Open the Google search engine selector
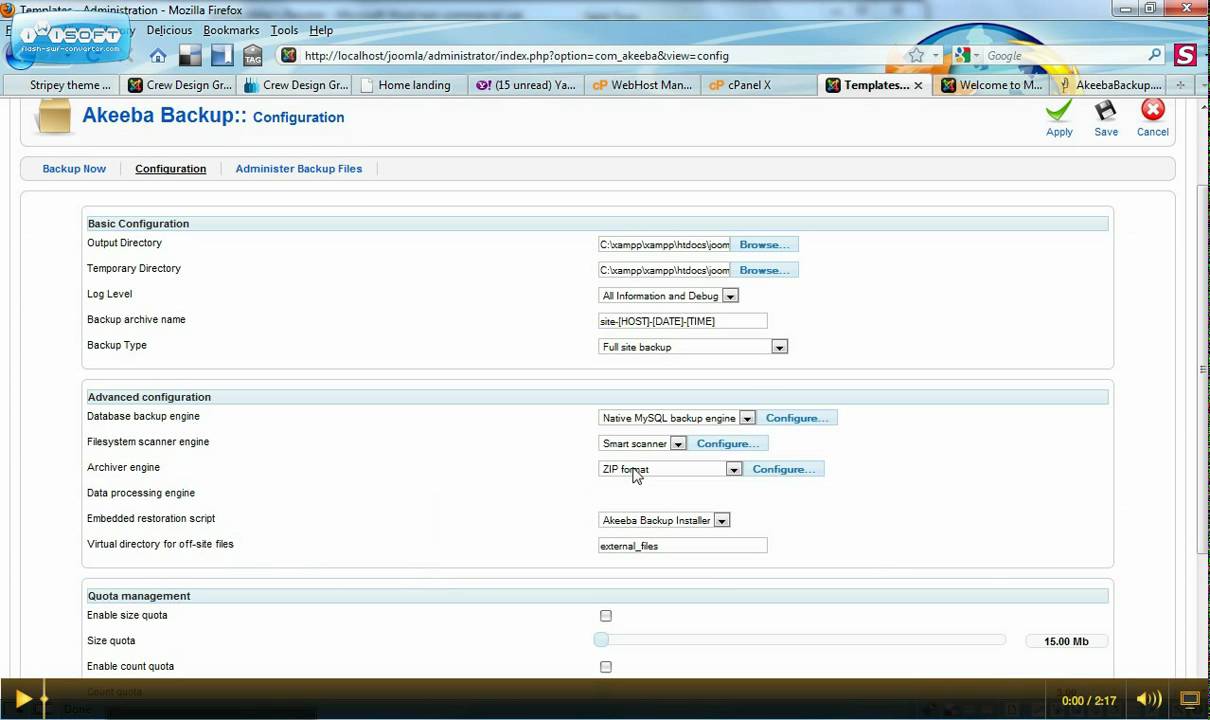 point(967,56)
